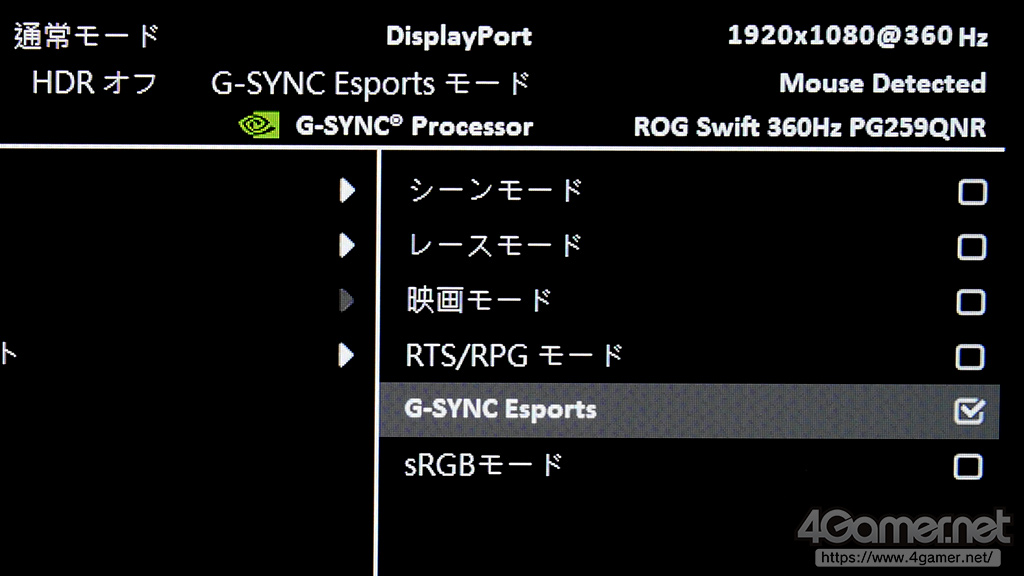This screenshot has height=576, width=1024.
Task: Expand the fourth left menu arrow
Action: pyautogui.click(x=347, y=354)
